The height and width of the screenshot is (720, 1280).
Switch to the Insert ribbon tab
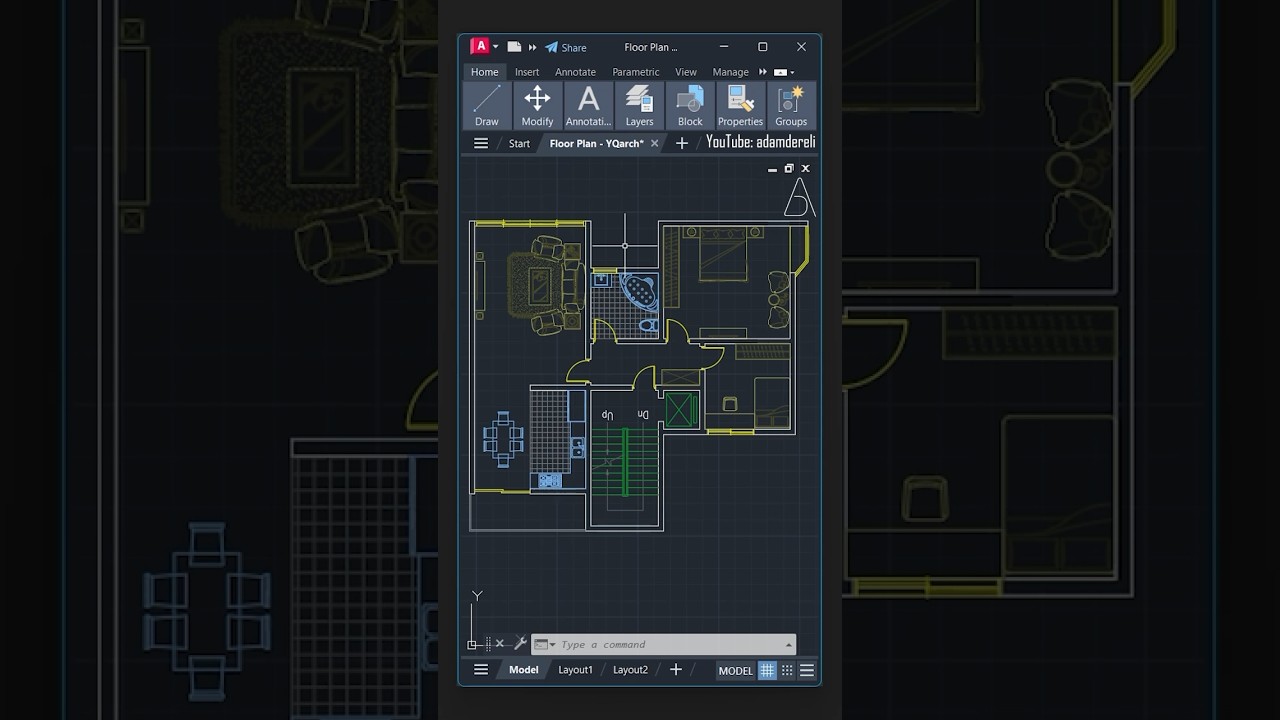click(x=527, y=72)
